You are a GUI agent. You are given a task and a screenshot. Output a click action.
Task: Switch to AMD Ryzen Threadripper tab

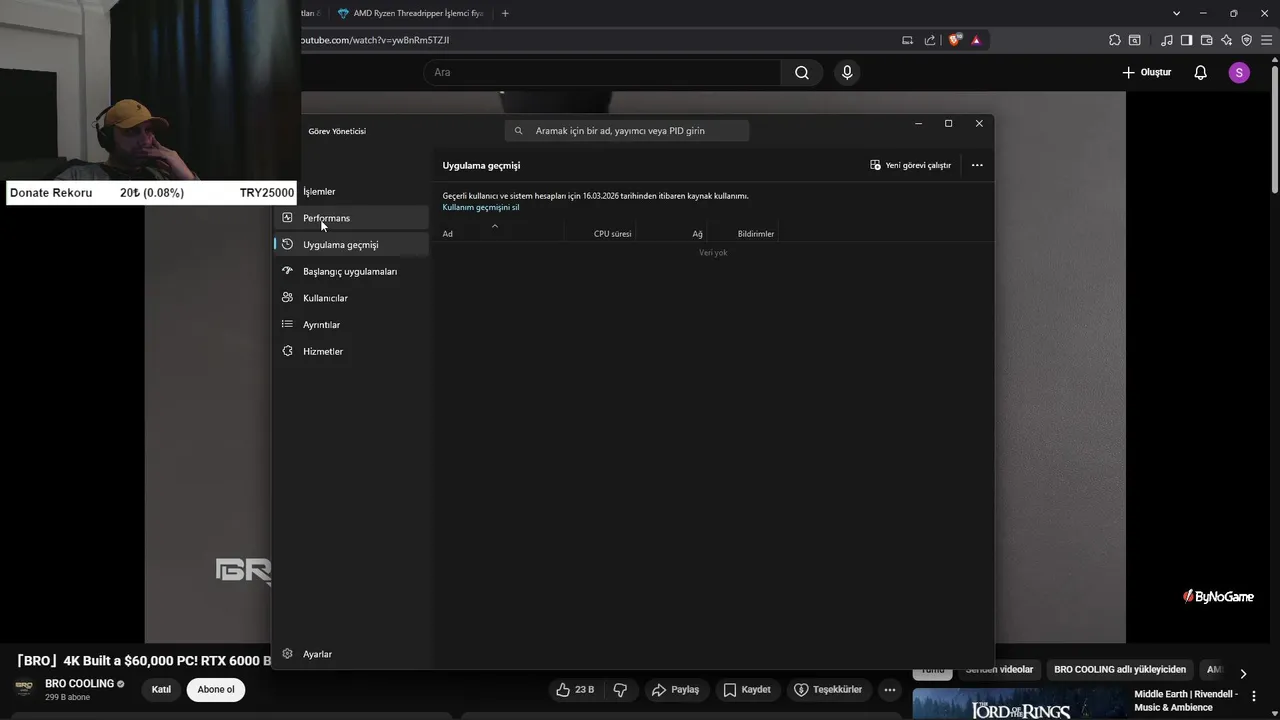click(411, 13)
